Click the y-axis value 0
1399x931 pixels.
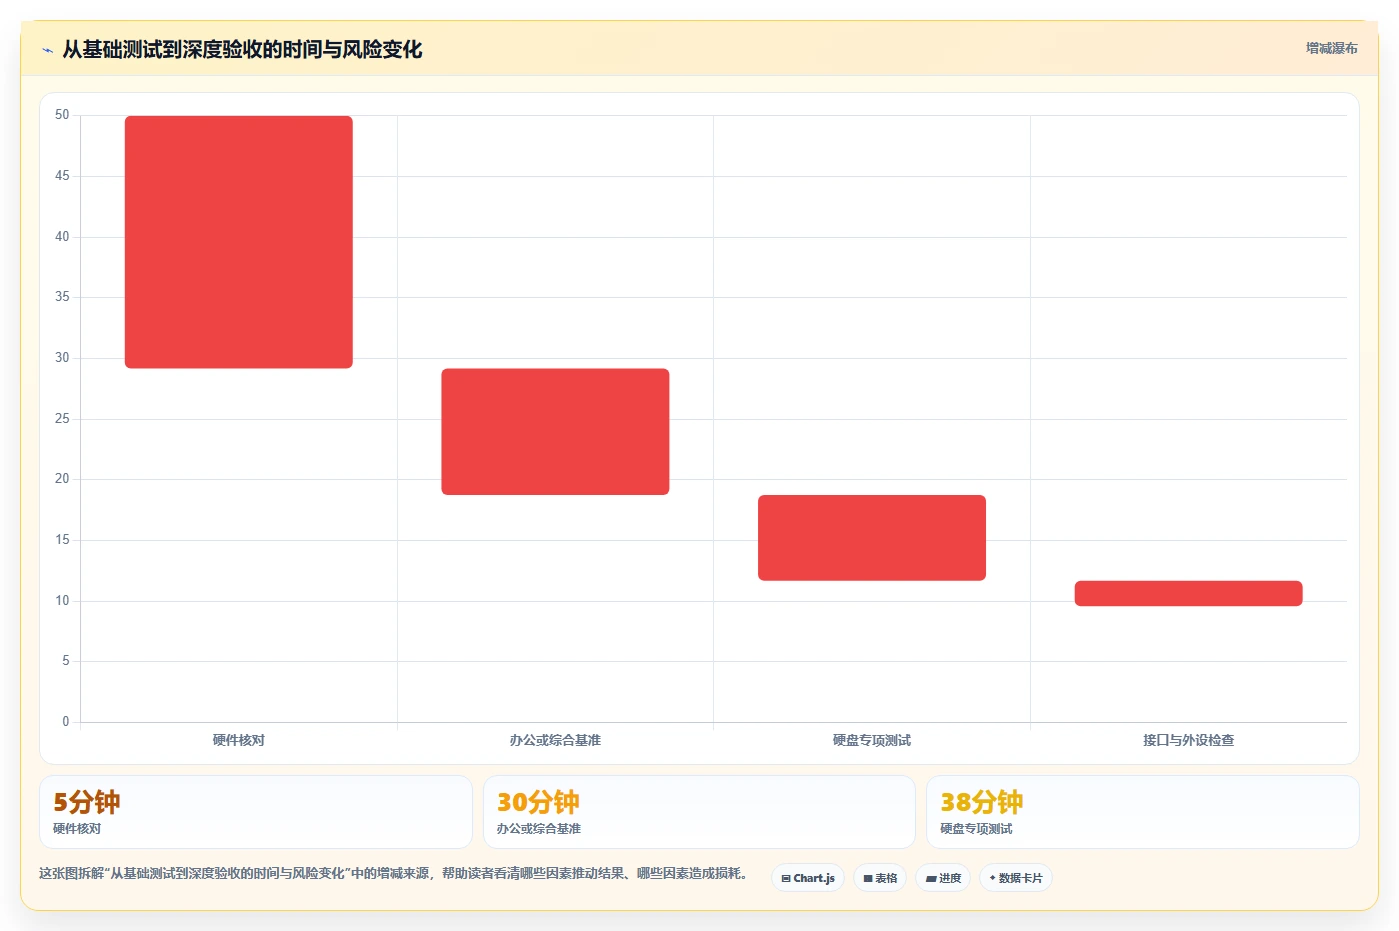[x=66, y=721]
